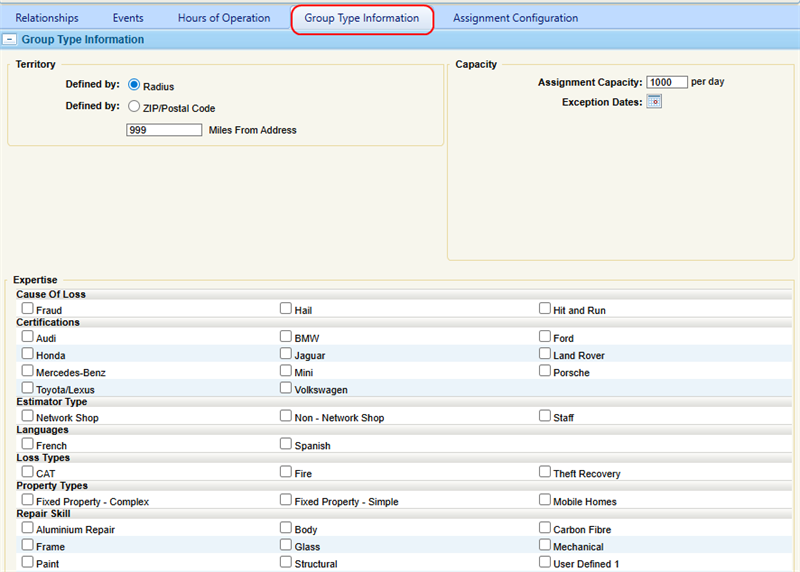Enable the French language checkbox

28,443
